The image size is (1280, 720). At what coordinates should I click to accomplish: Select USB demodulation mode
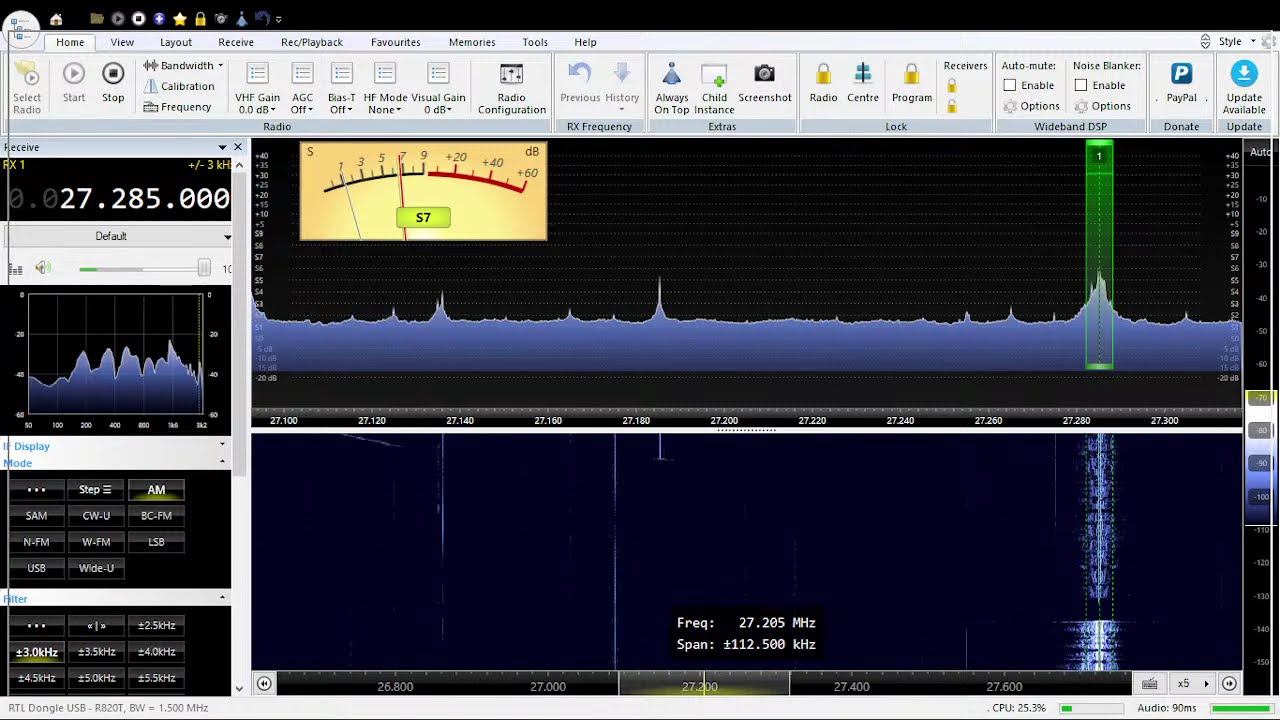point(36,568)
